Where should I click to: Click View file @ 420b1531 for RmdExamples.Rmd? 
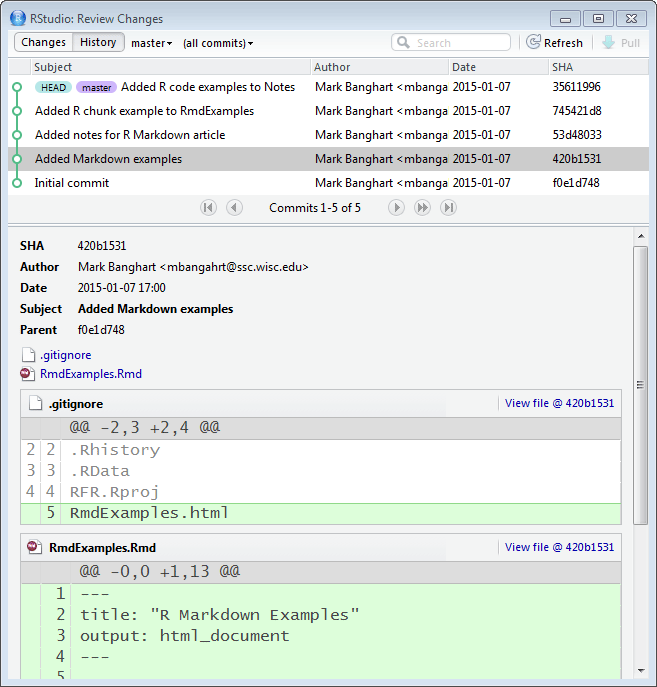point(559,547)
